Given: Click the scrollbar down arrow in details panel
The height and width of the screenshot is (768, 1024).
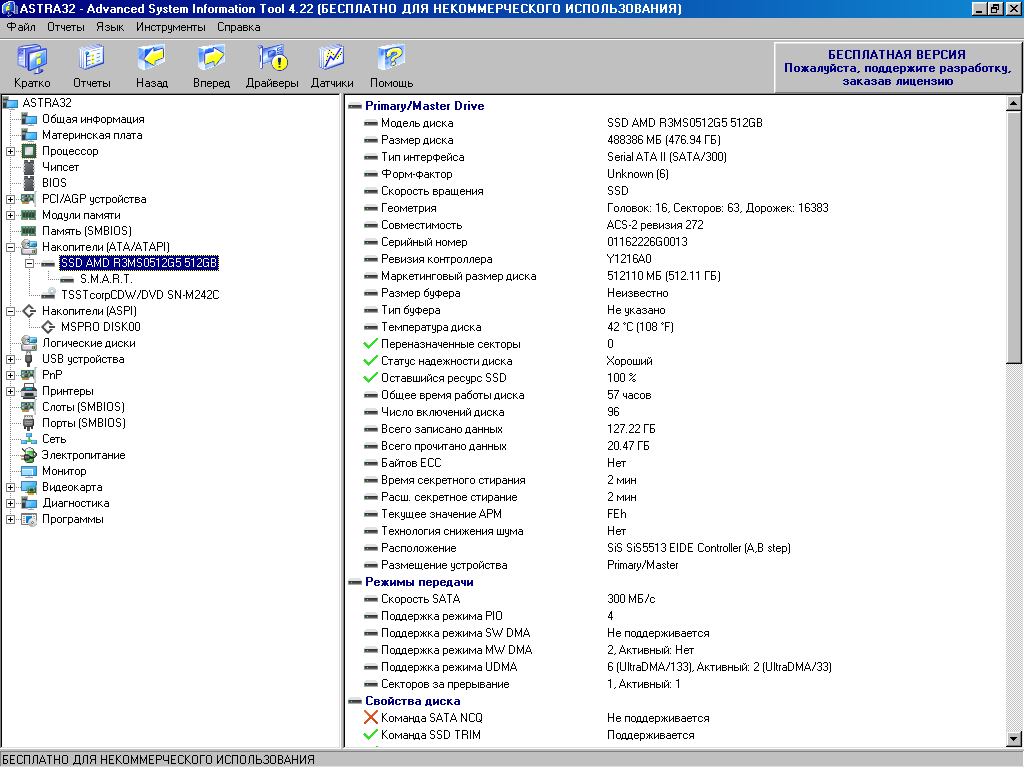Looking at the screenshot, I should click(1014, 739).
